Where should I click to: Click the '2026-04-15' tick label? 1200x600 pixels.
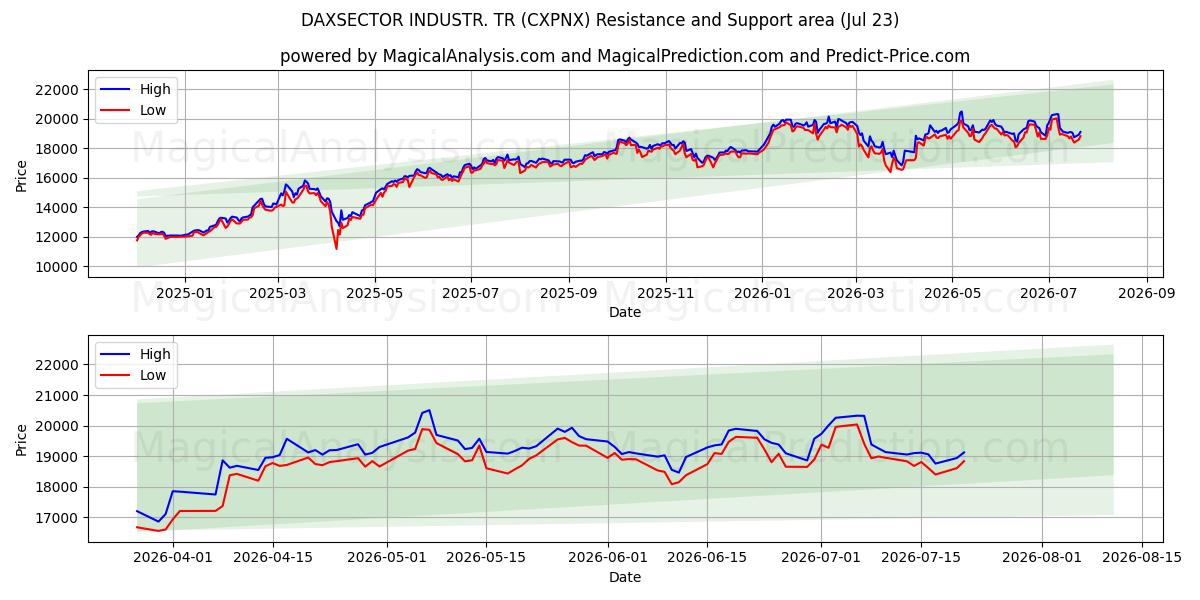point(274,559)
